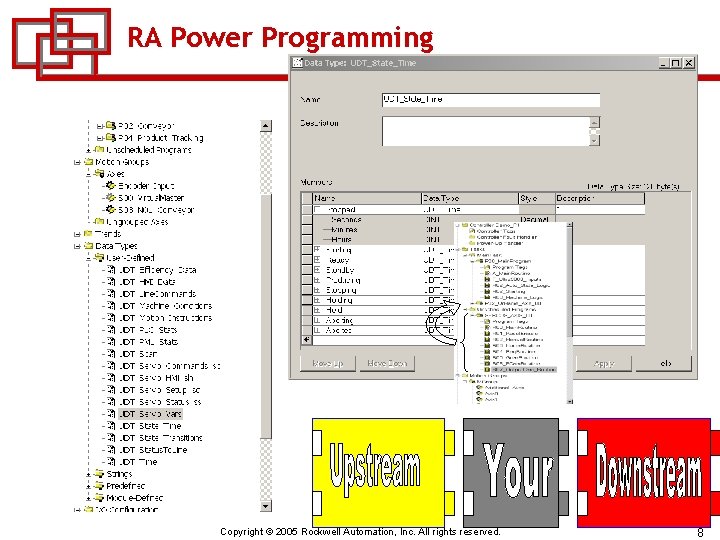The width and height of the screenshot is (720, 540).
Task: Click the Unscheduled Programs folder icon
Action: (x=99, y=149)
